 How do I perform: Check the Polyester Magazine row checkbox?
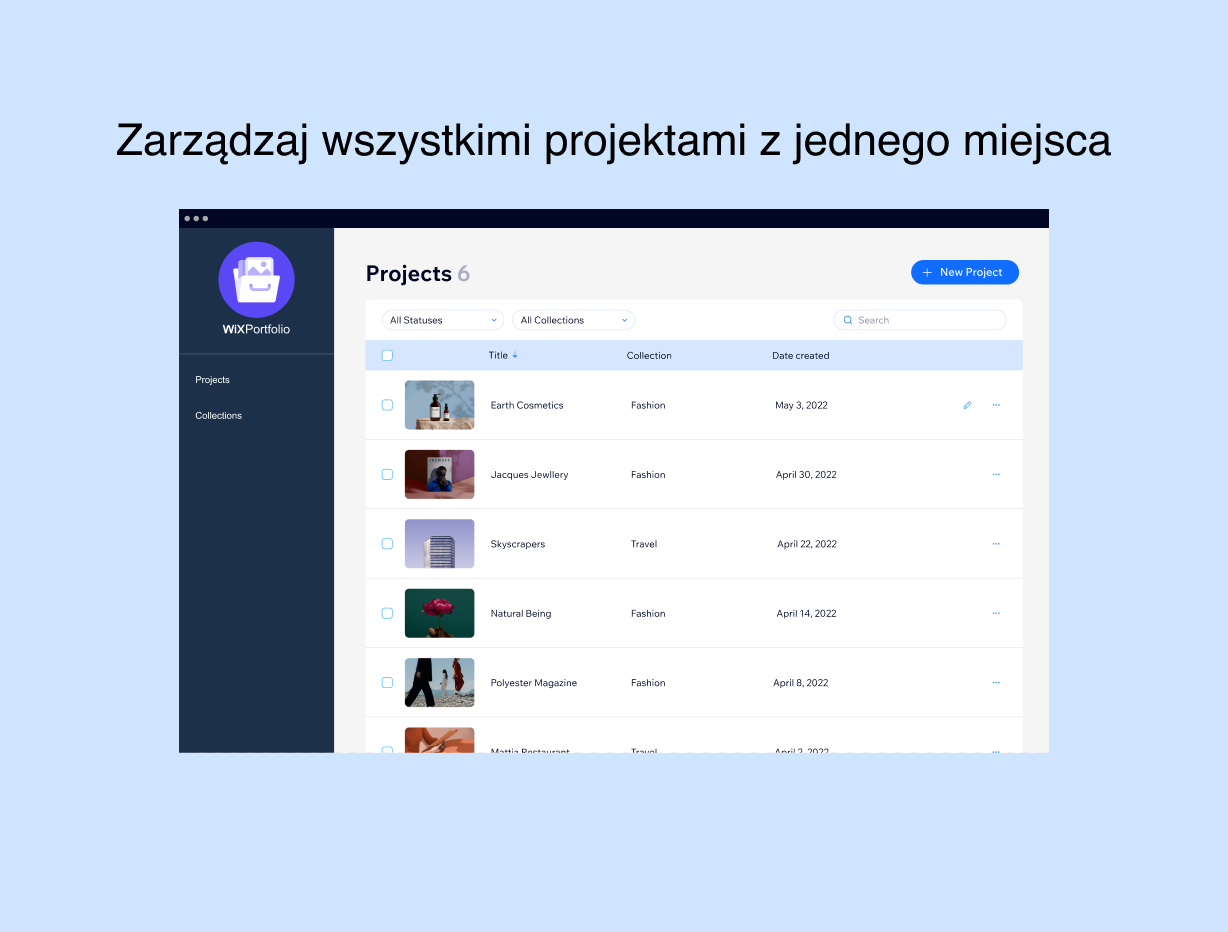coord(387,682)
